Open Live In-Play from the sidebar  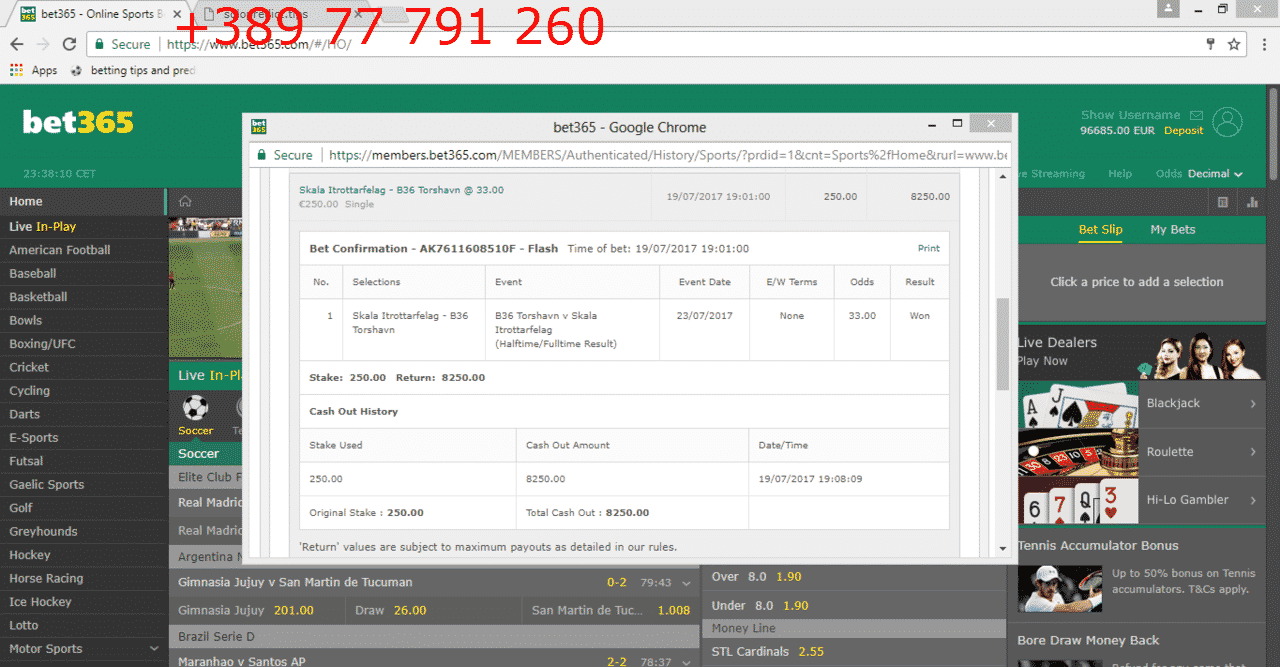click(x=83, y=227)
